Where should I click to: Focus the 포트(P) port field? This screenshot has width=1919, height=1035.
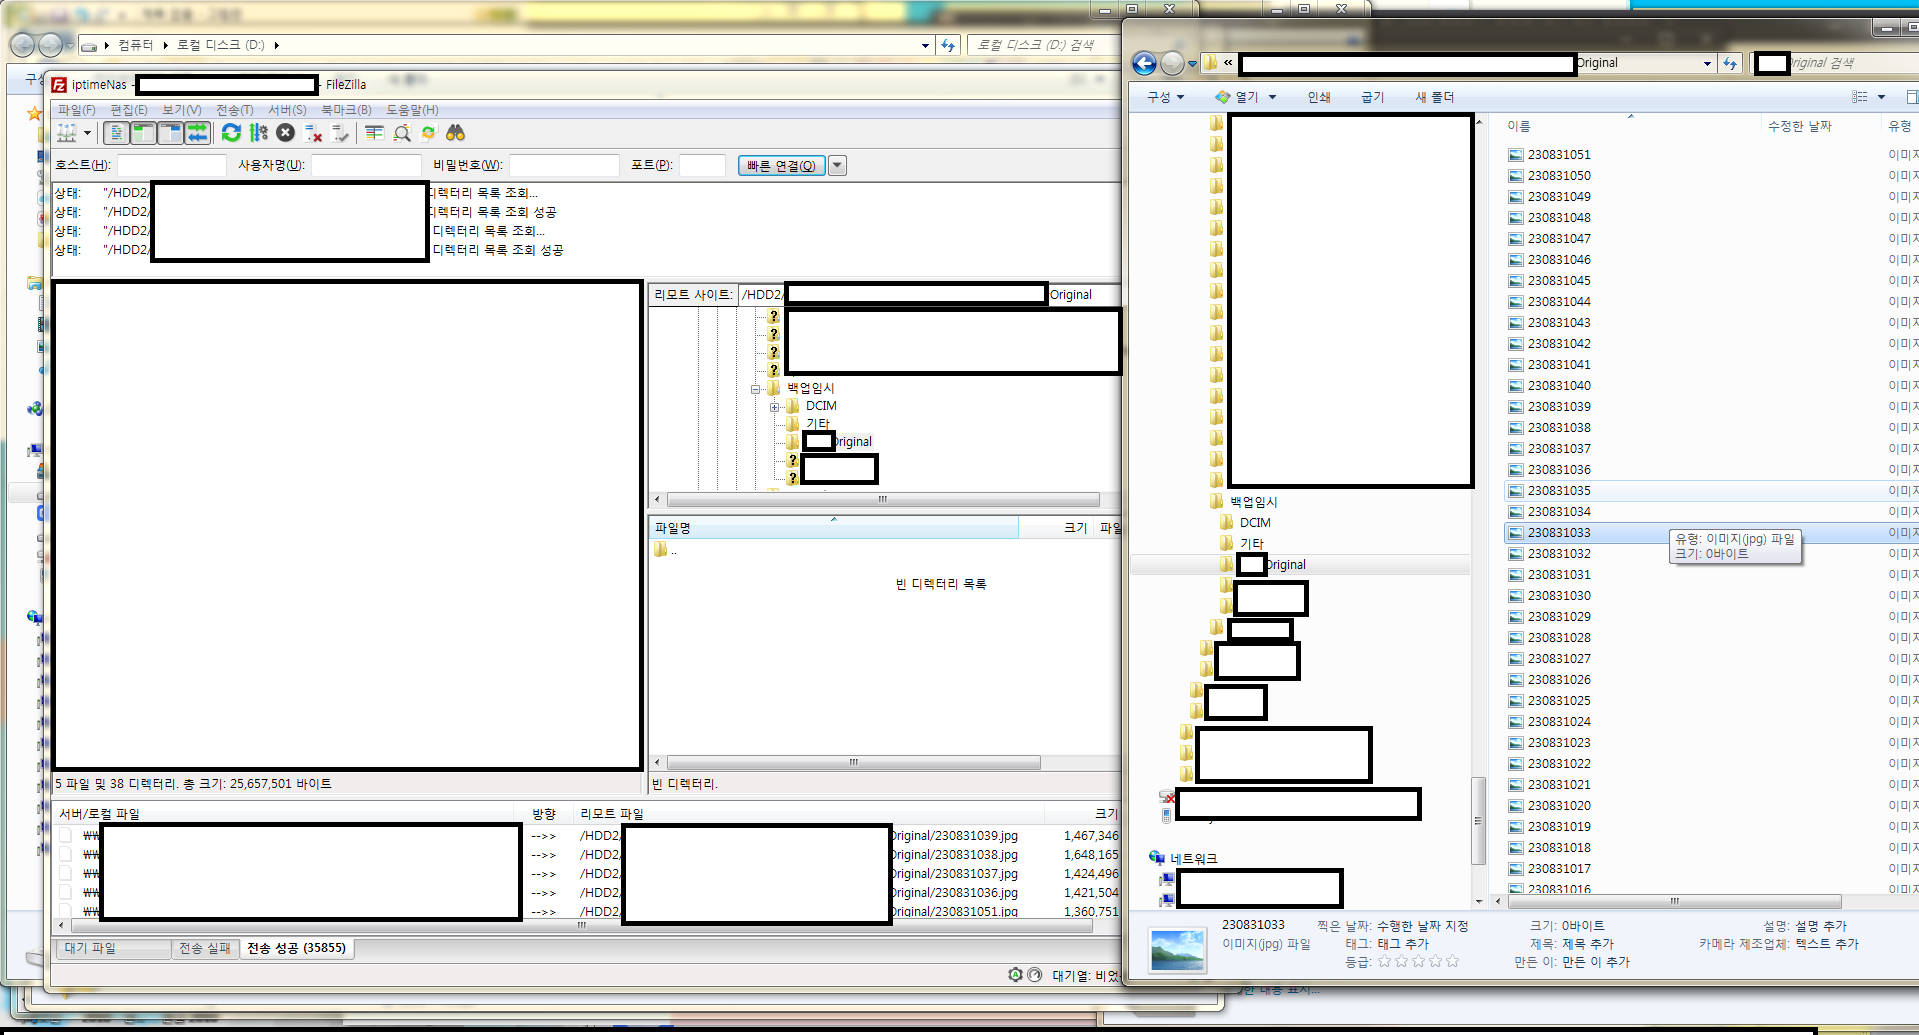(702, 166)
